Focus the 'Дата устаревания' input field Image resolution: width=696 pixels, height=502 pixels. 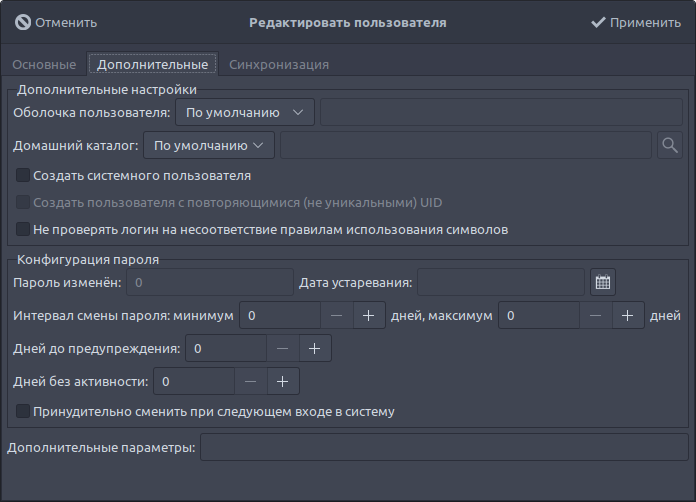[x=500, y=283]
